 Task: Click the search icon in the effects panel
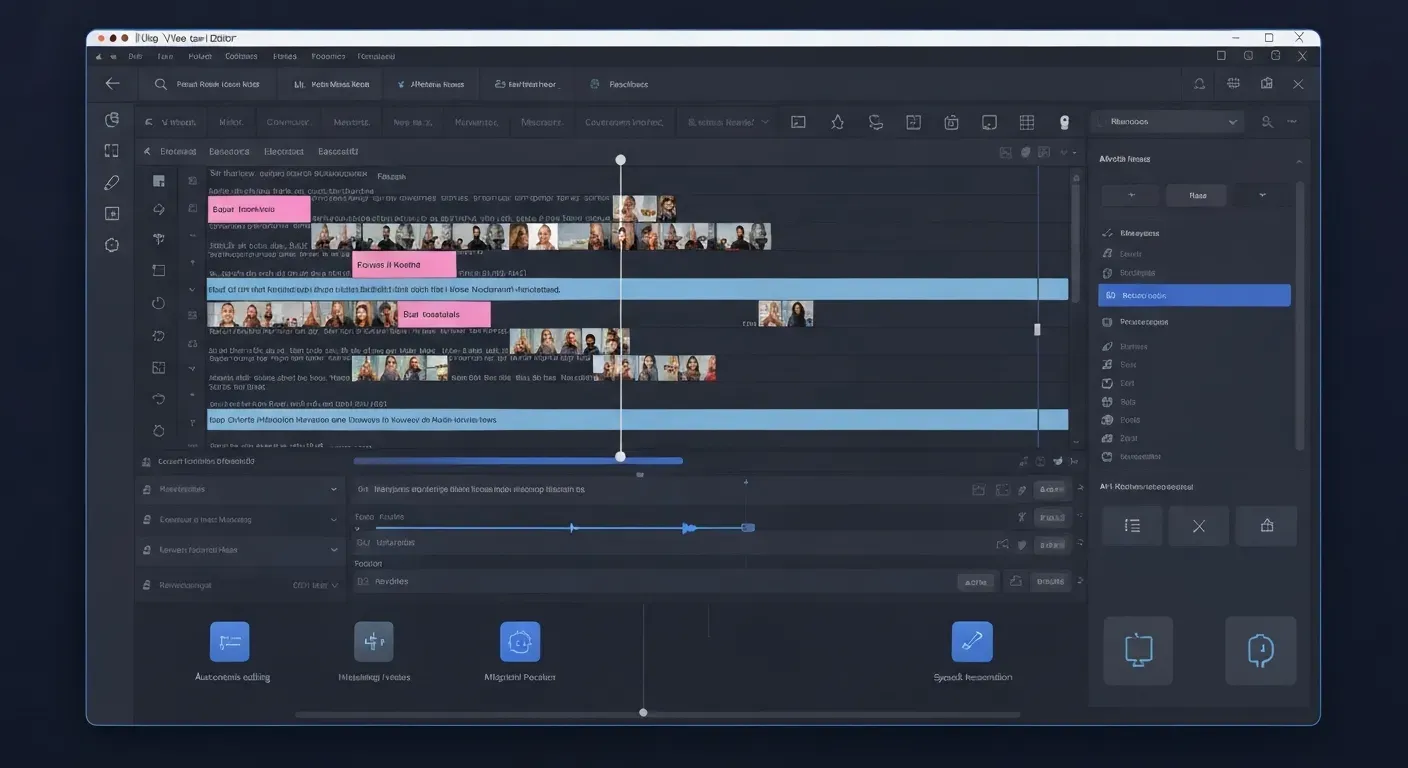click(1266, 121)
